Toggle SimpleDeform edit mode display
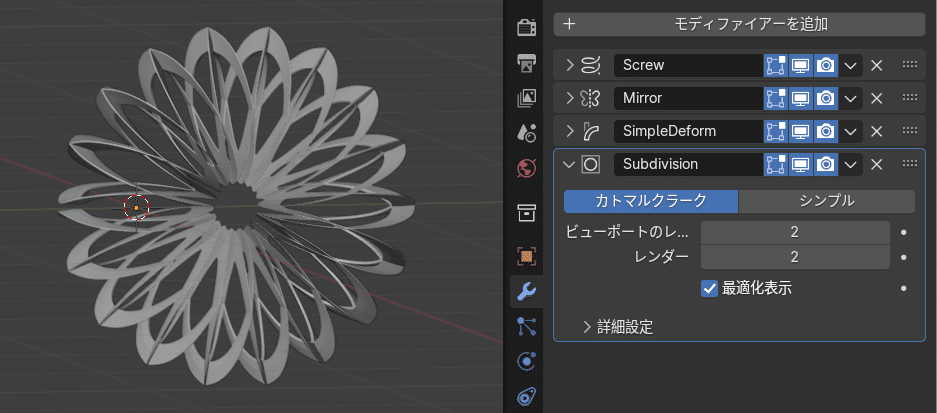Screen dimensions: 937x413 [x=776, y=131]
